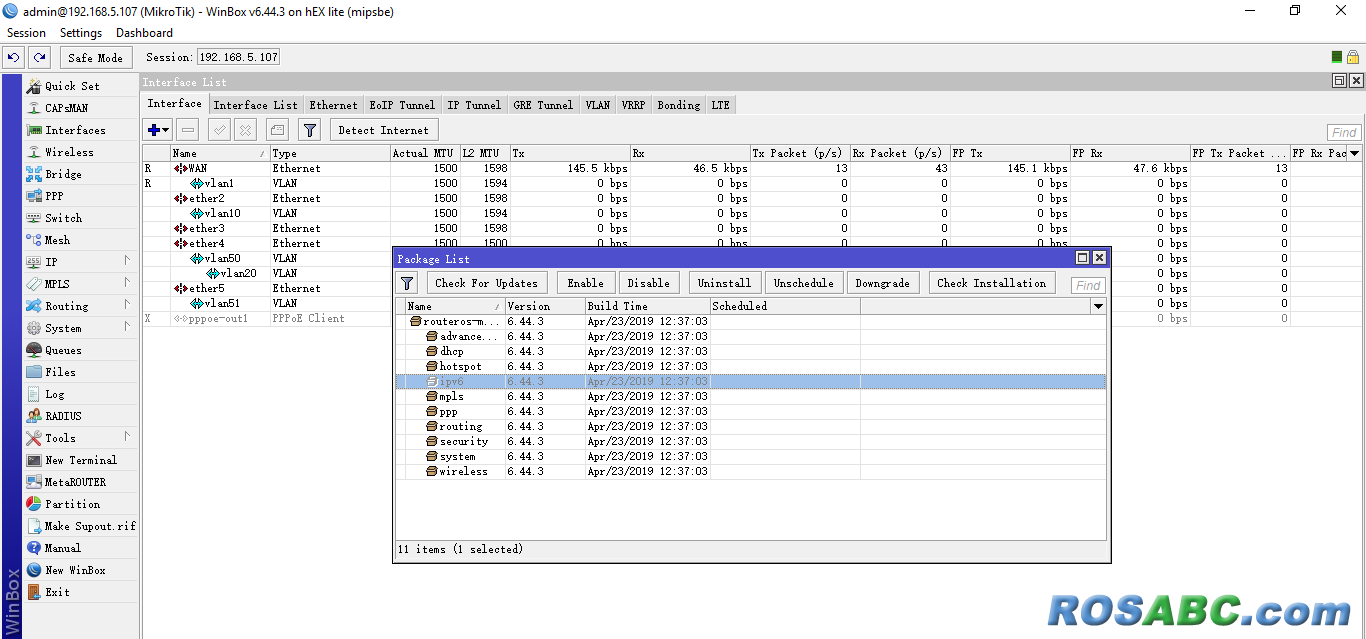Click the Check Installation button

[x=992, y=283]
